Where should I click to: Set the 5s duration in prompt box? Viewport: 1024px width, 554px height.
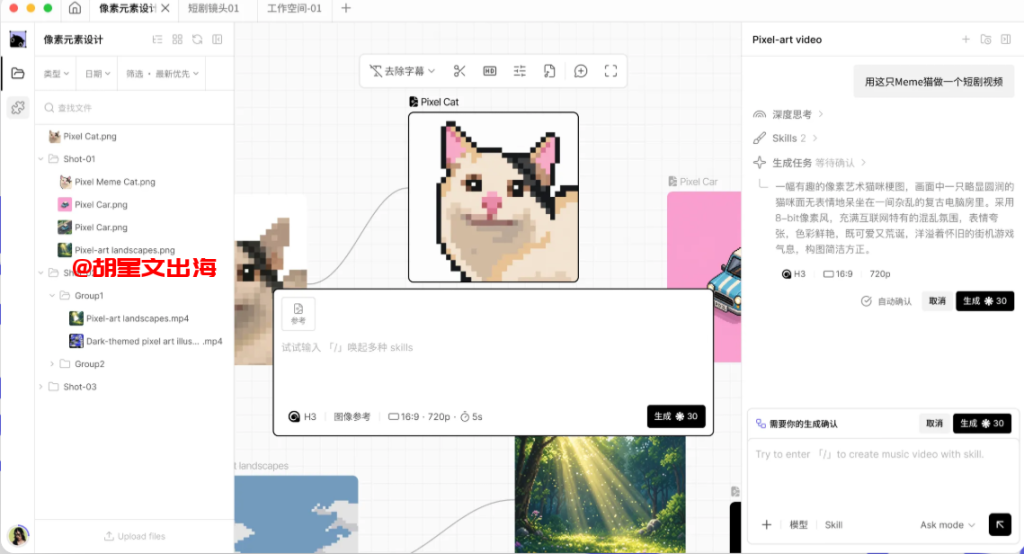472,417
